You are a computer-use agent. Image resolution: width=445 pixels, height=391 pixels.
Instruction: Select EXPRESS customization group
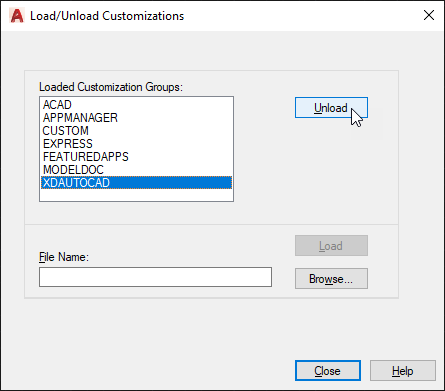pos(136,144)
